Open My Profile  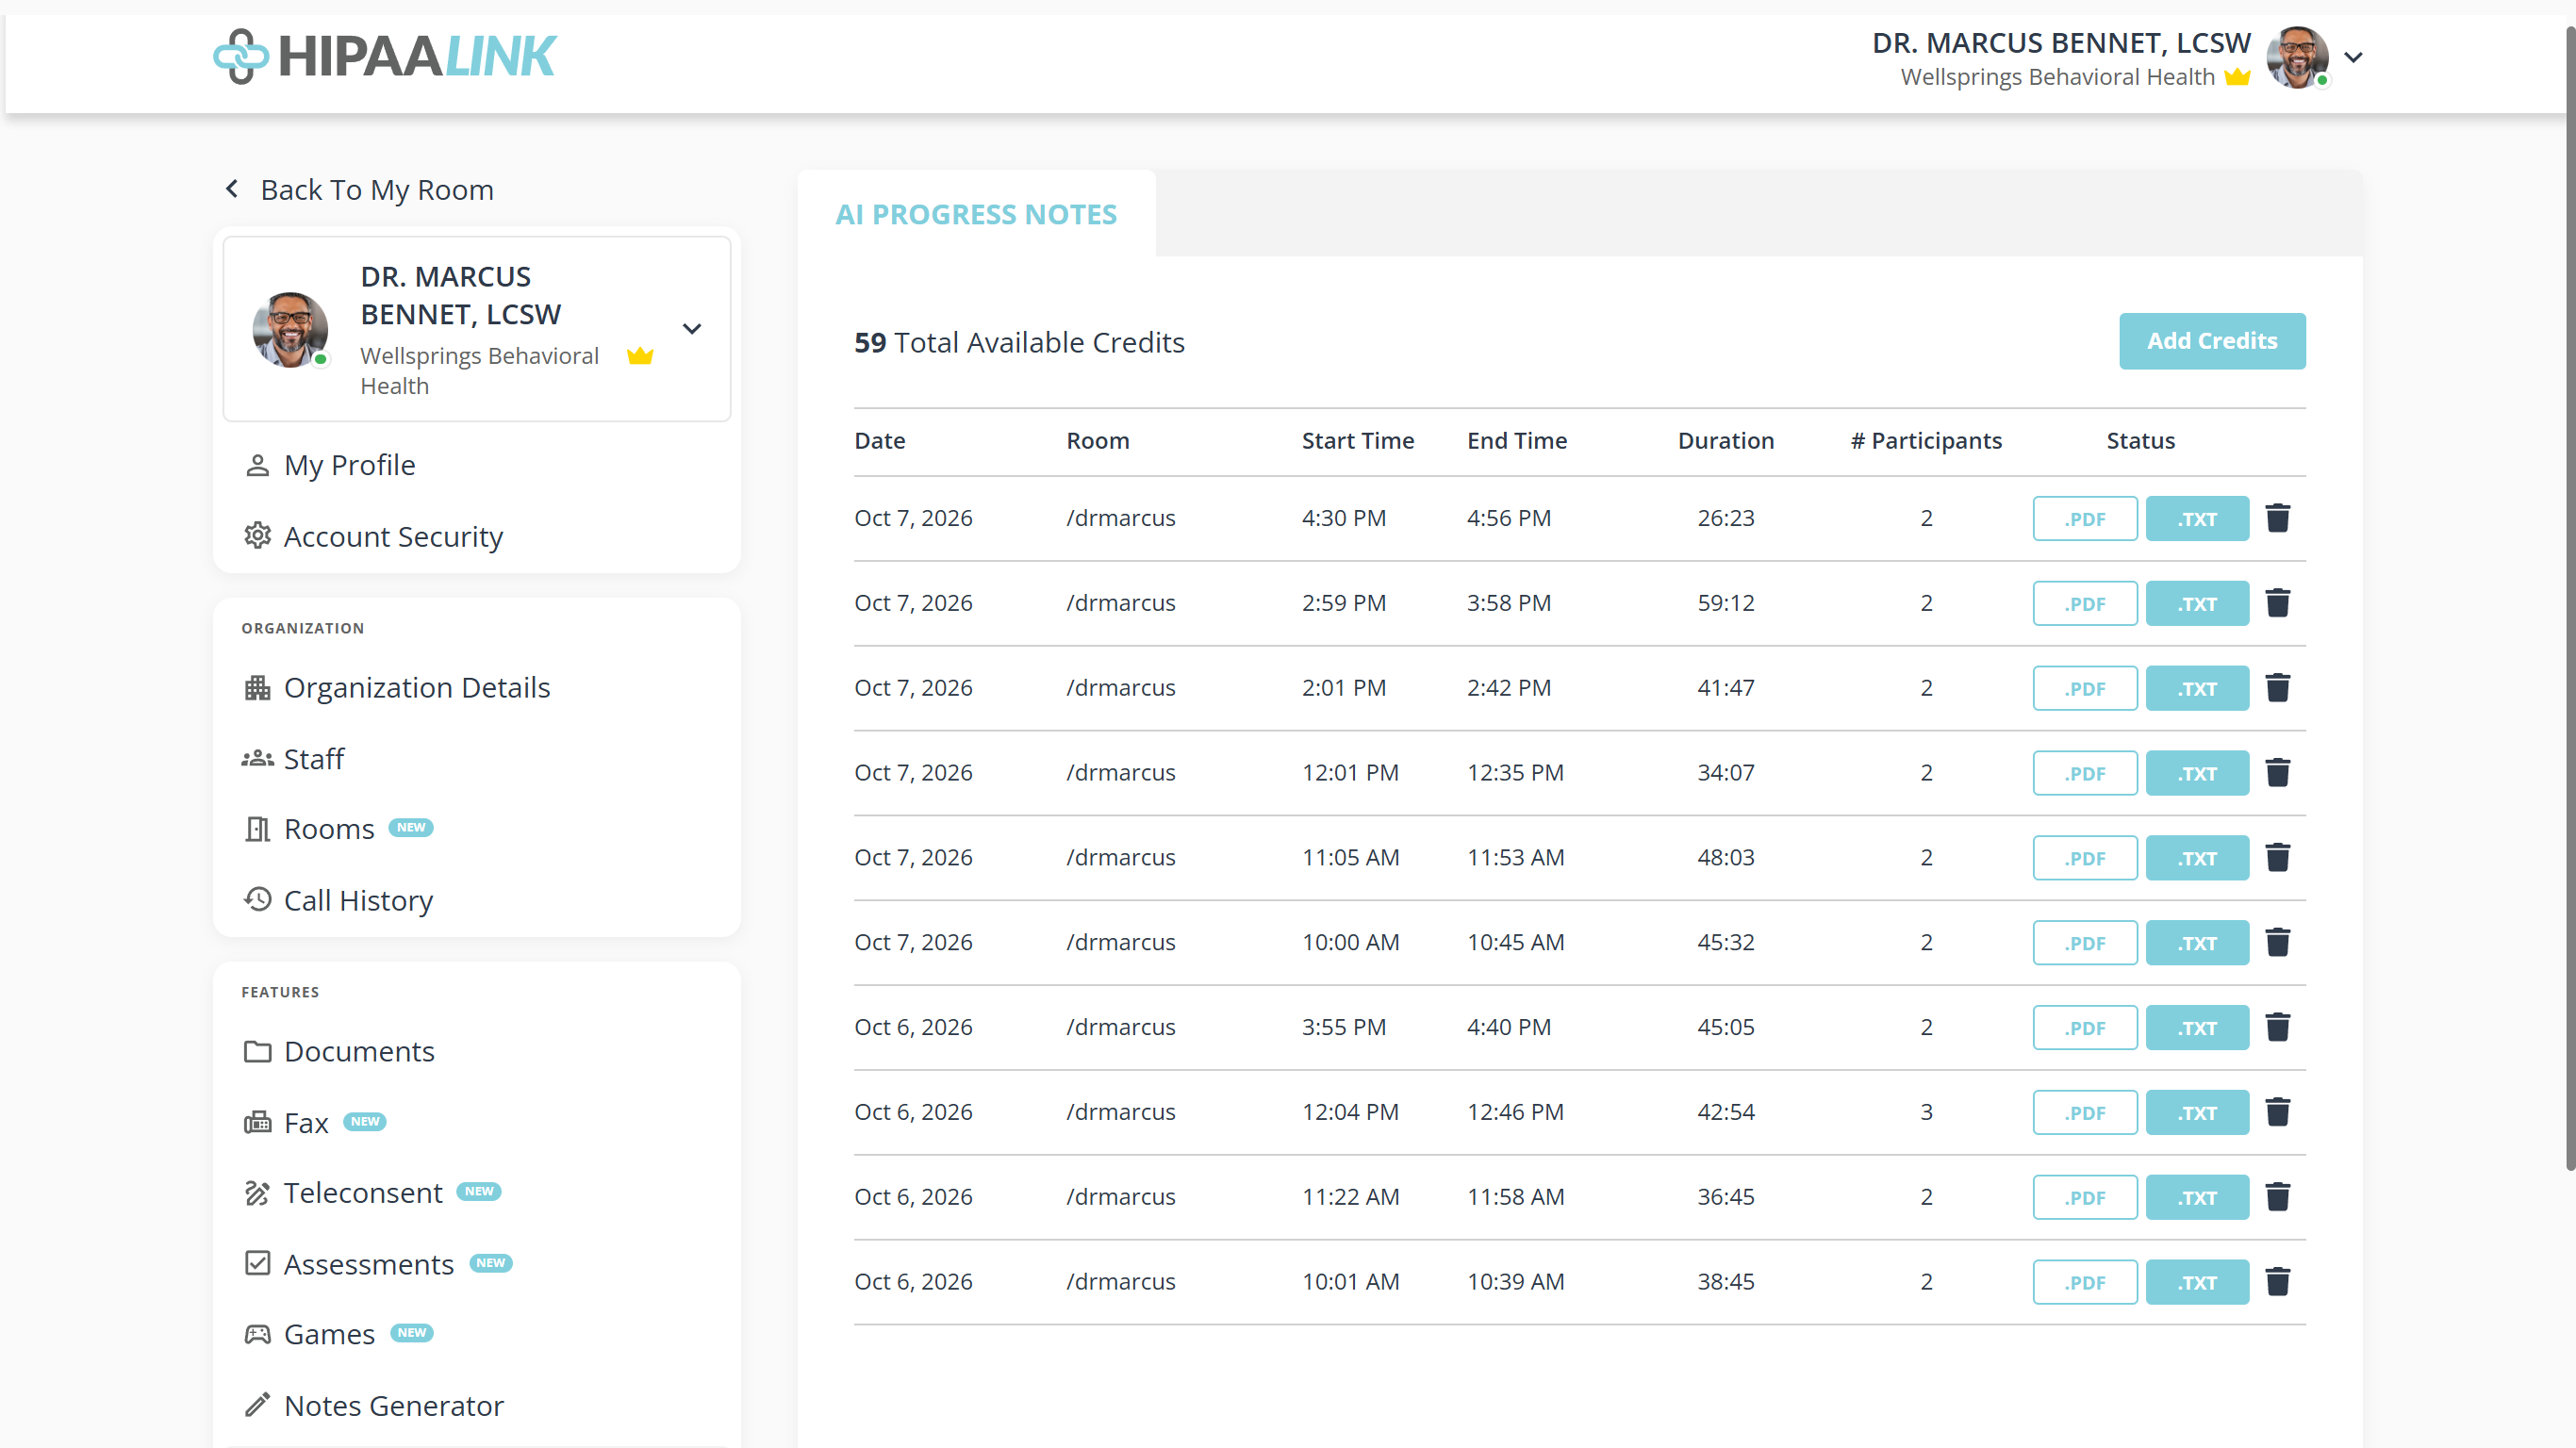coord(330,465)
